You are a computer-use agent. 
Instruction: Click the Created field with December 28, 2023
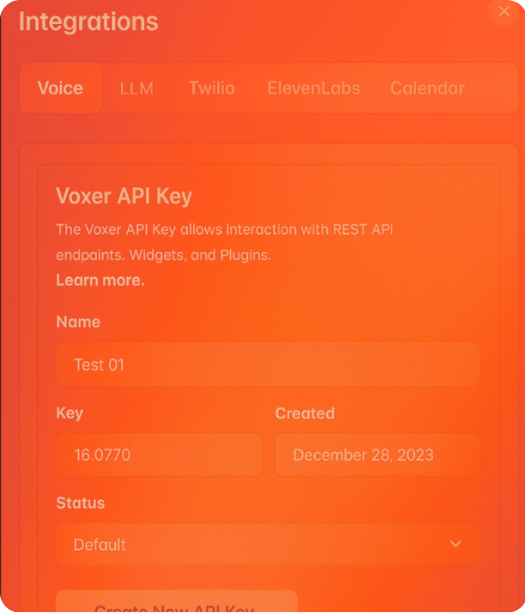point(378,455)
